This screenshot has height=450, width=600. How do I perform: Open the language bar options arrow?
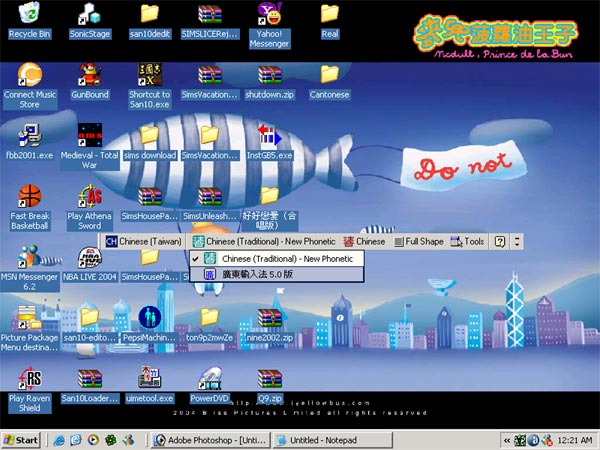(517, 241)
